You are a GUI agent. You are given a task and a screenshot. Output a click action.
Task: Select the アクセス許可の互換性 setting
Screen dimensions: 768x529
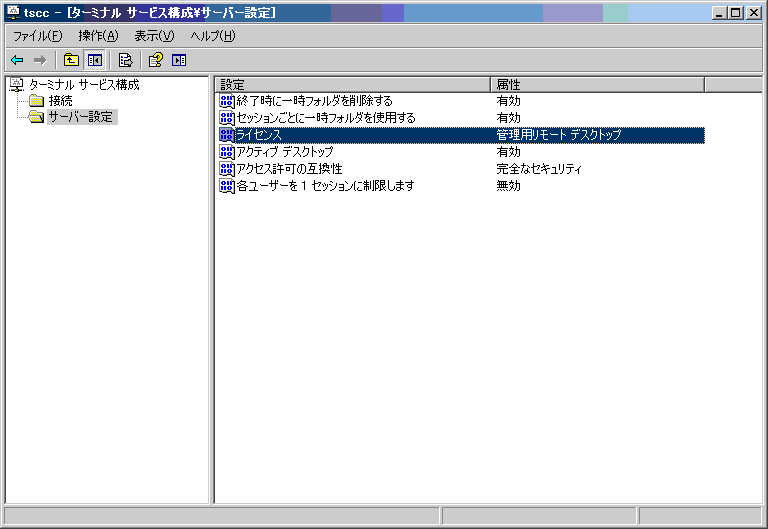coord(289,168)
